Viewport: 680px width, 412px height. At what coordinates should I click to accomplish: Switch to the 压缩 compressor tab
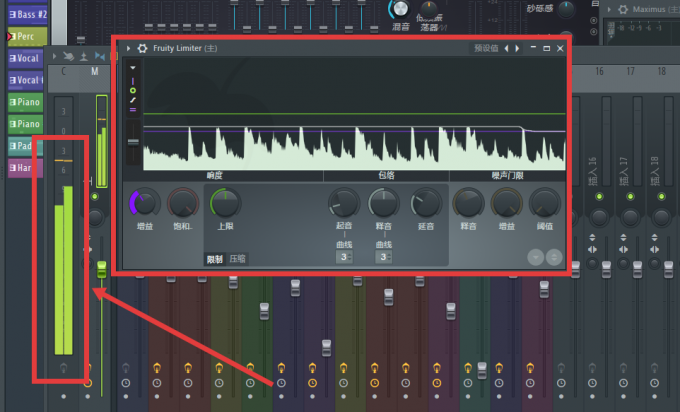(x=238, y=259)
